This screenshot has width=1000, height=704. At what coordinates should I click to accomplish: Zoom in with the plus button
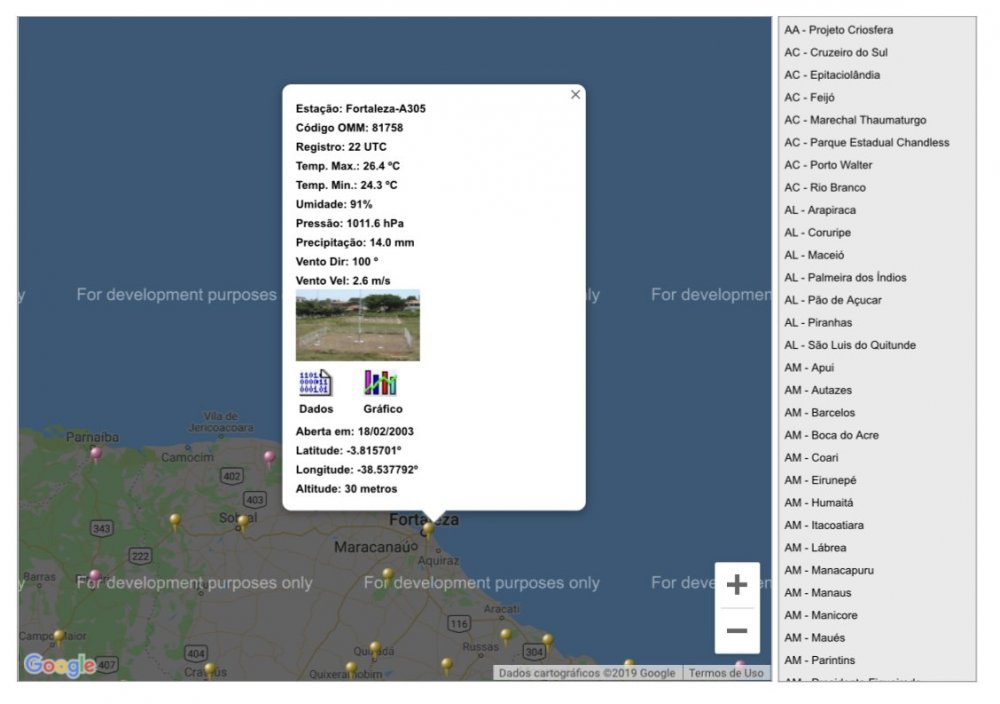[x=737, y=585]
